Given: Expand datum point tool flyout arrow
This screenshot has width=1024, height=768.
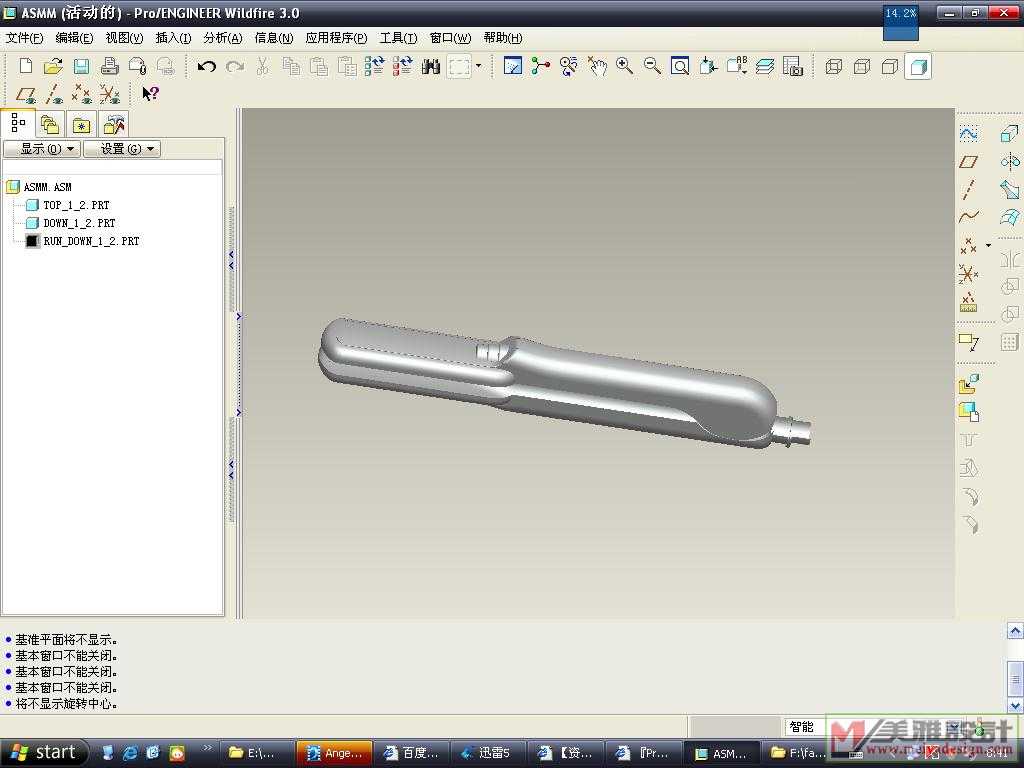Looking at the screenshot, I should pos(988,246).
